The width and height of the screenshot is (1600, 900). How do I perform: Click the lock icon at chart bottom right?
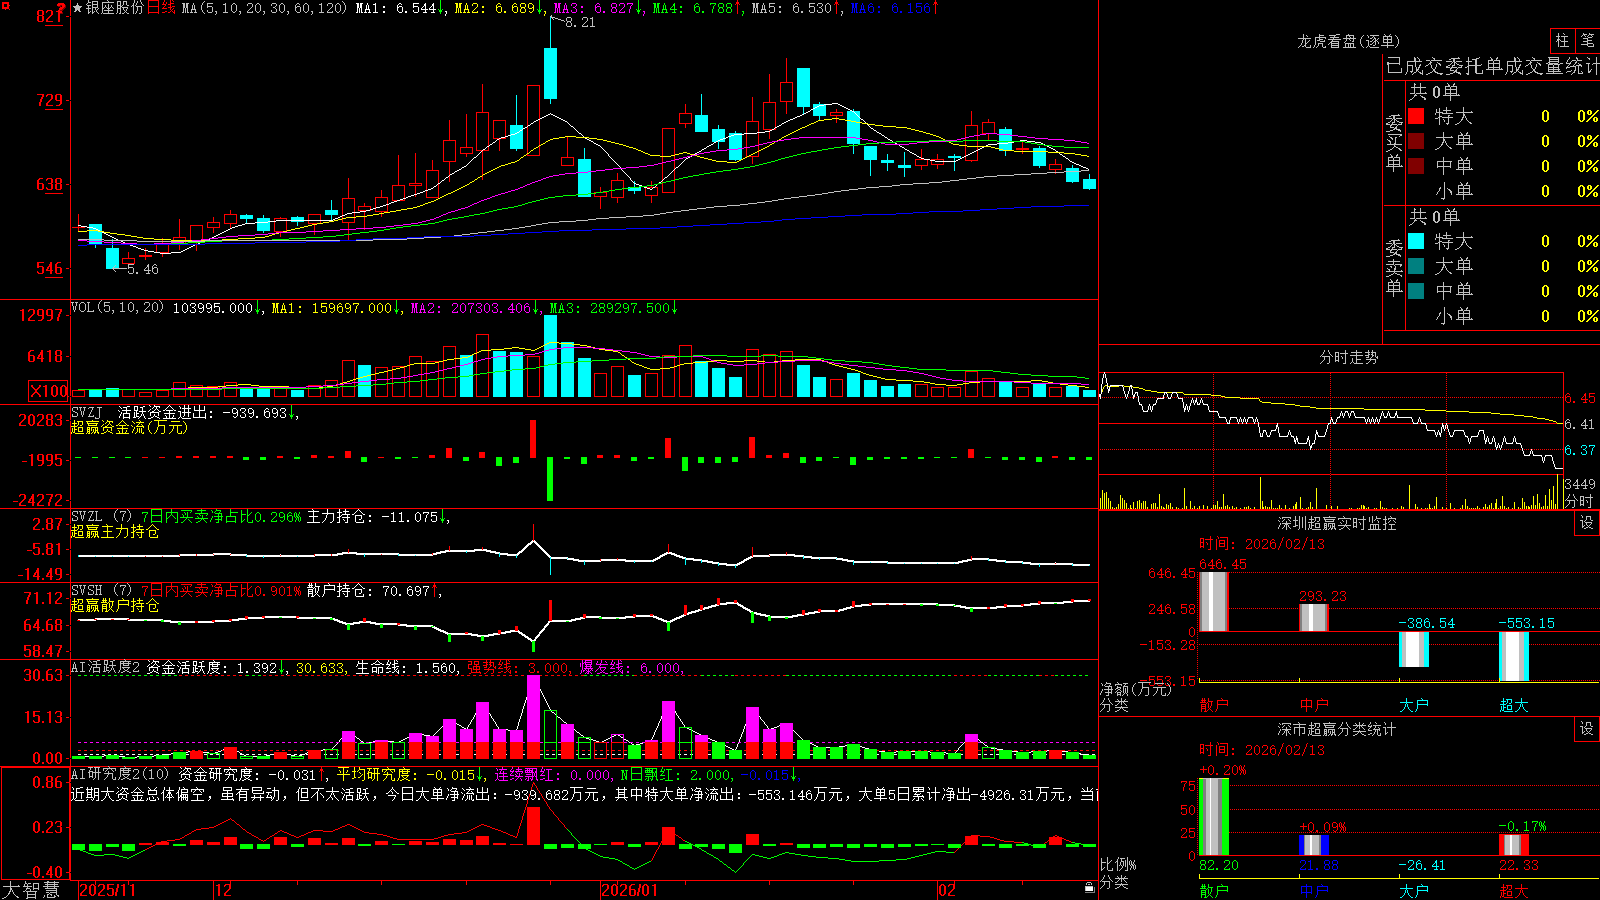[x=1090, y=887]
